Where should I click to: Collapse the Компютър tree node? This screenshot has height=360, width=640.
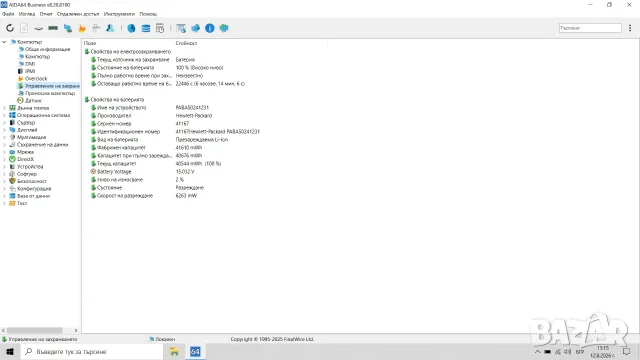click(4, 42)
